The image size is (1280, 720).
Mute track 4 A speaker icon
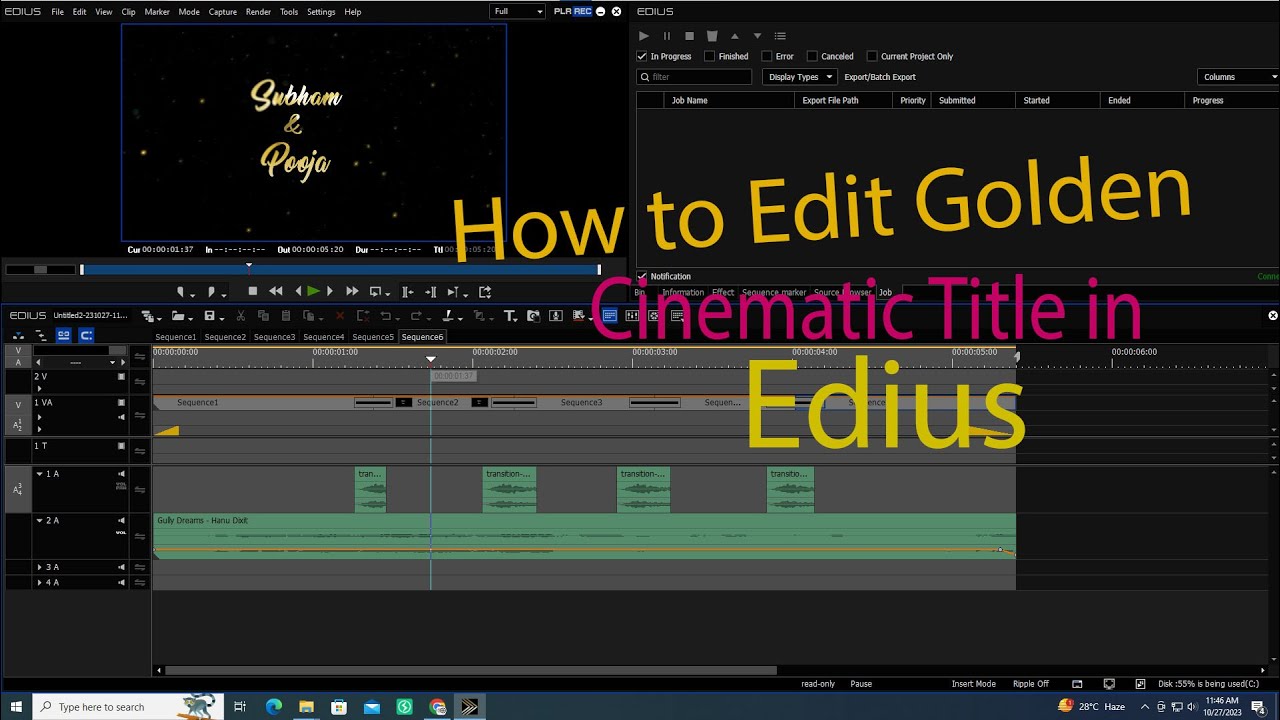point(121,582)
